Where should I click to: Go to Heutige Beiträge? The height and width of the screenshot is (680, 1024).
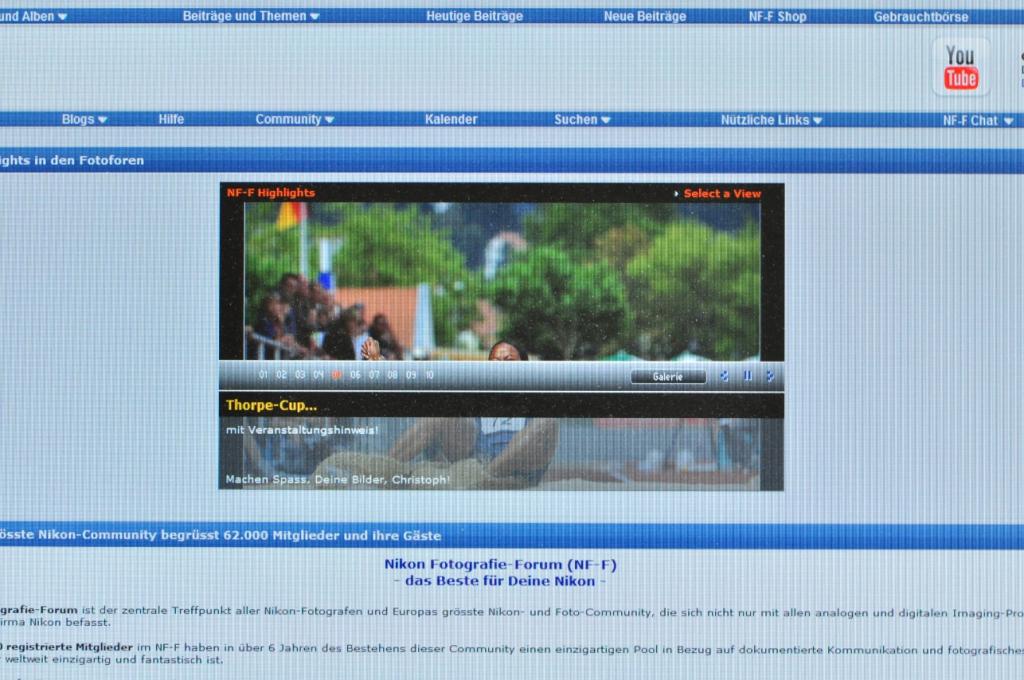coord(475,16)
